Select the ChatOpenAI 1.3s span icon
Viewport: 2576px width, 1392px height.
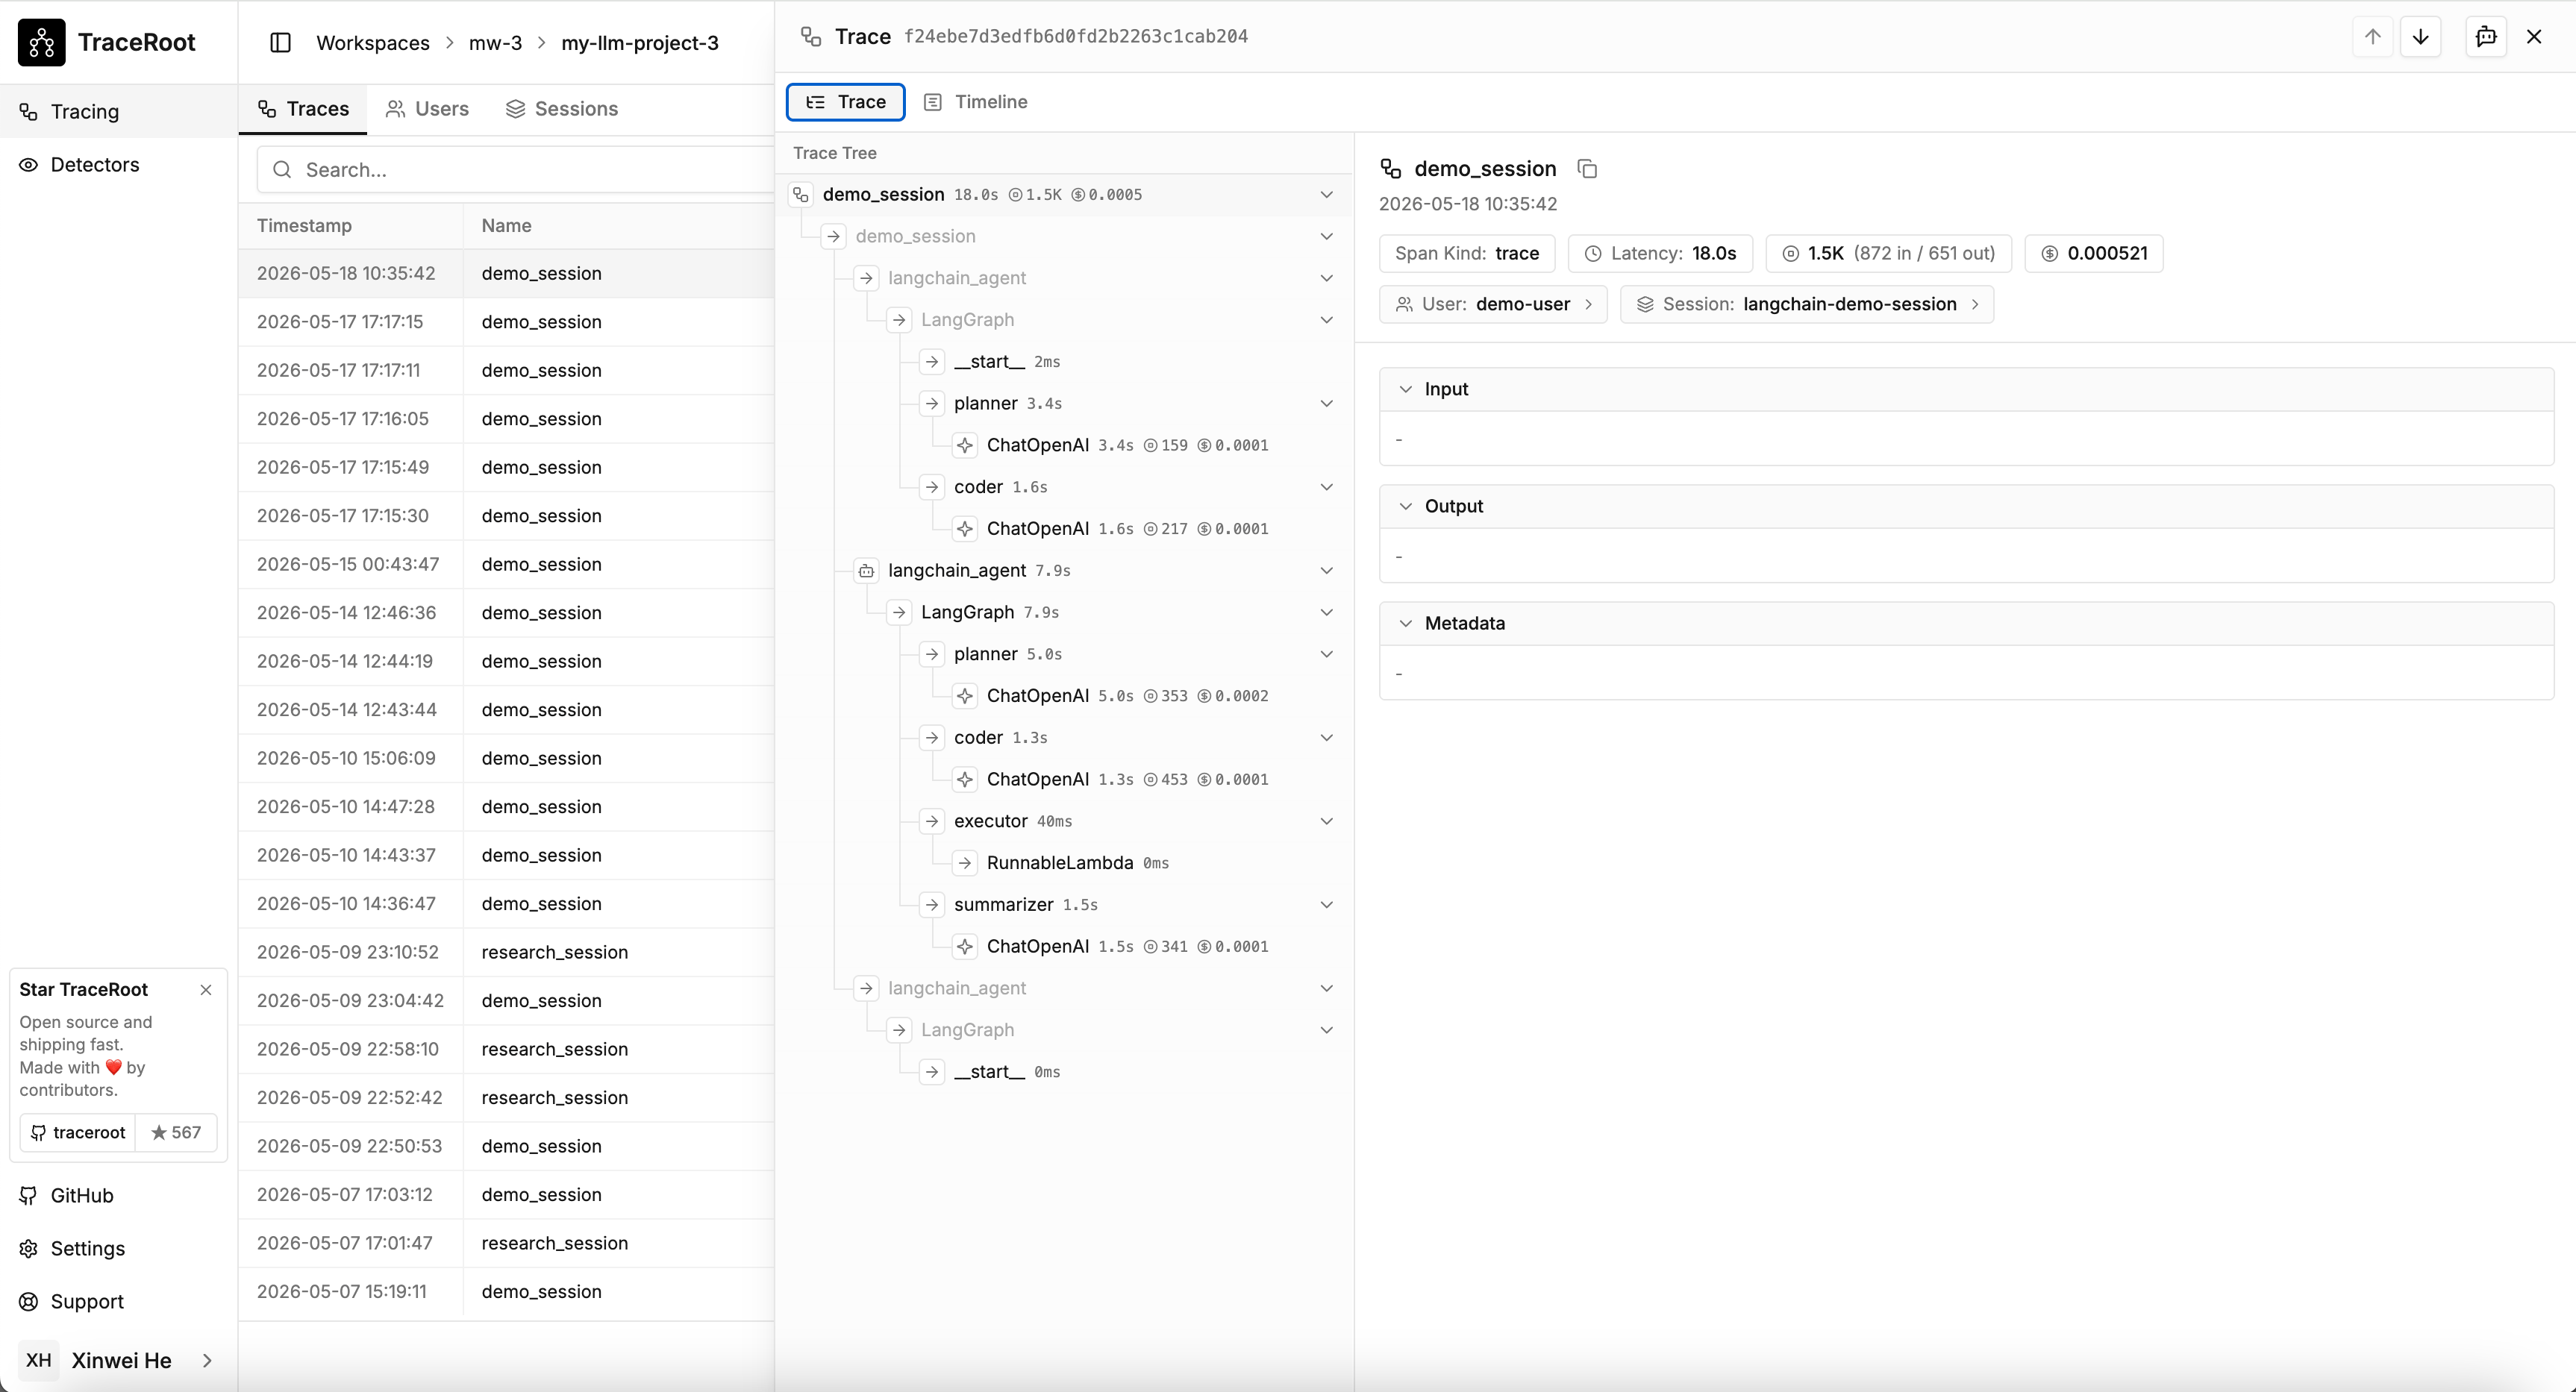point(965,779)
